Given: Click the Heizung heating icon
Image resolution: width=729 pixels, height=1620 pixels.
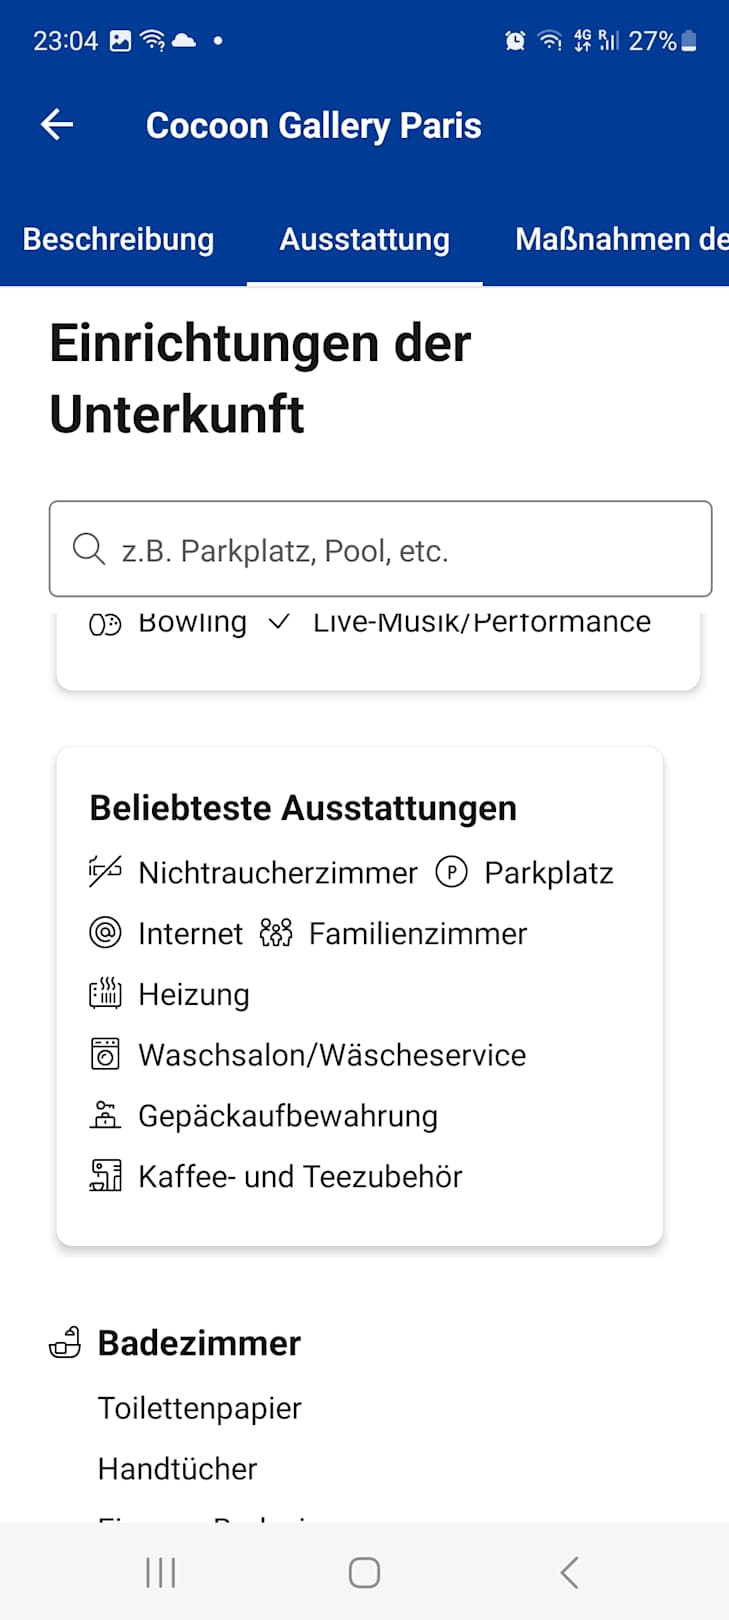Looking at the screenshot, I should pyautogui.click(x=105, y=994).
